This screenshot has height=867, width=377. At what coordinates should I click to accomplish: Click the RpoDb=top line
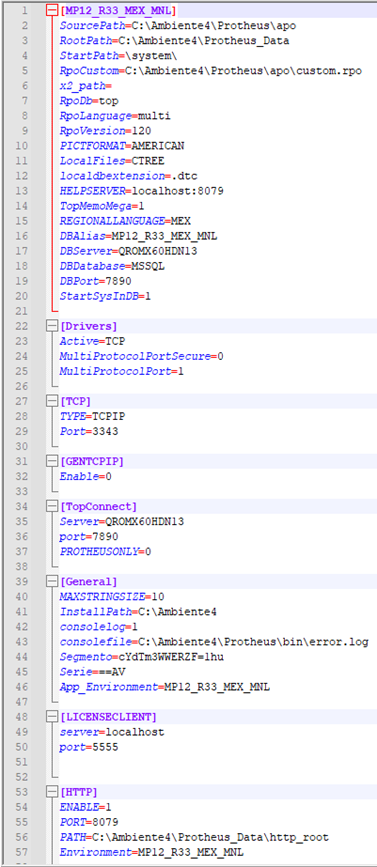coord(89,101)
